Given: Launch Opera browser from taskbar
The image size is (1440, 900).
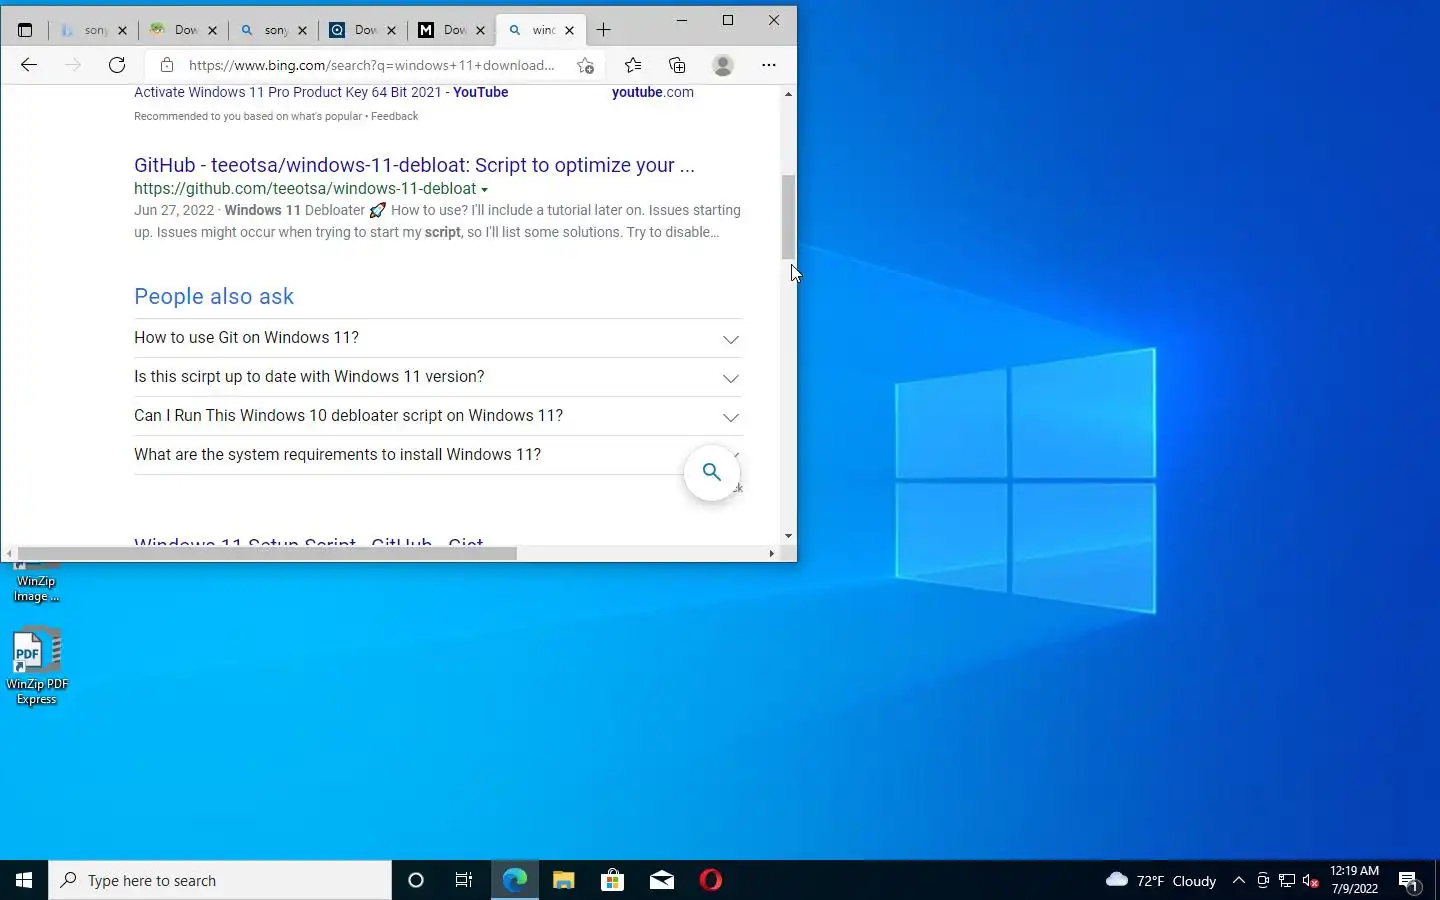Looking at the screenshot, I should (x=711, y=880).
